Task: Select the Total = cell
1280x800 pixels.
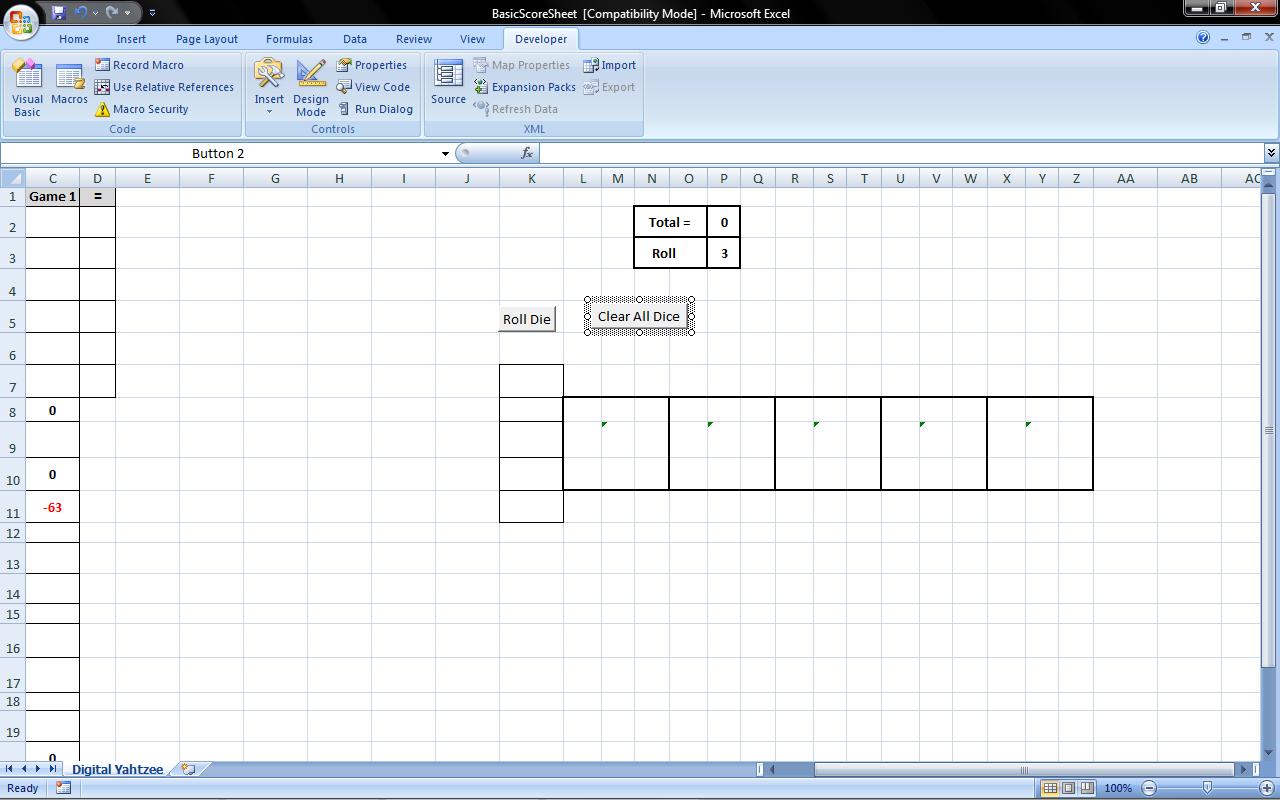Action: (670, 222)
